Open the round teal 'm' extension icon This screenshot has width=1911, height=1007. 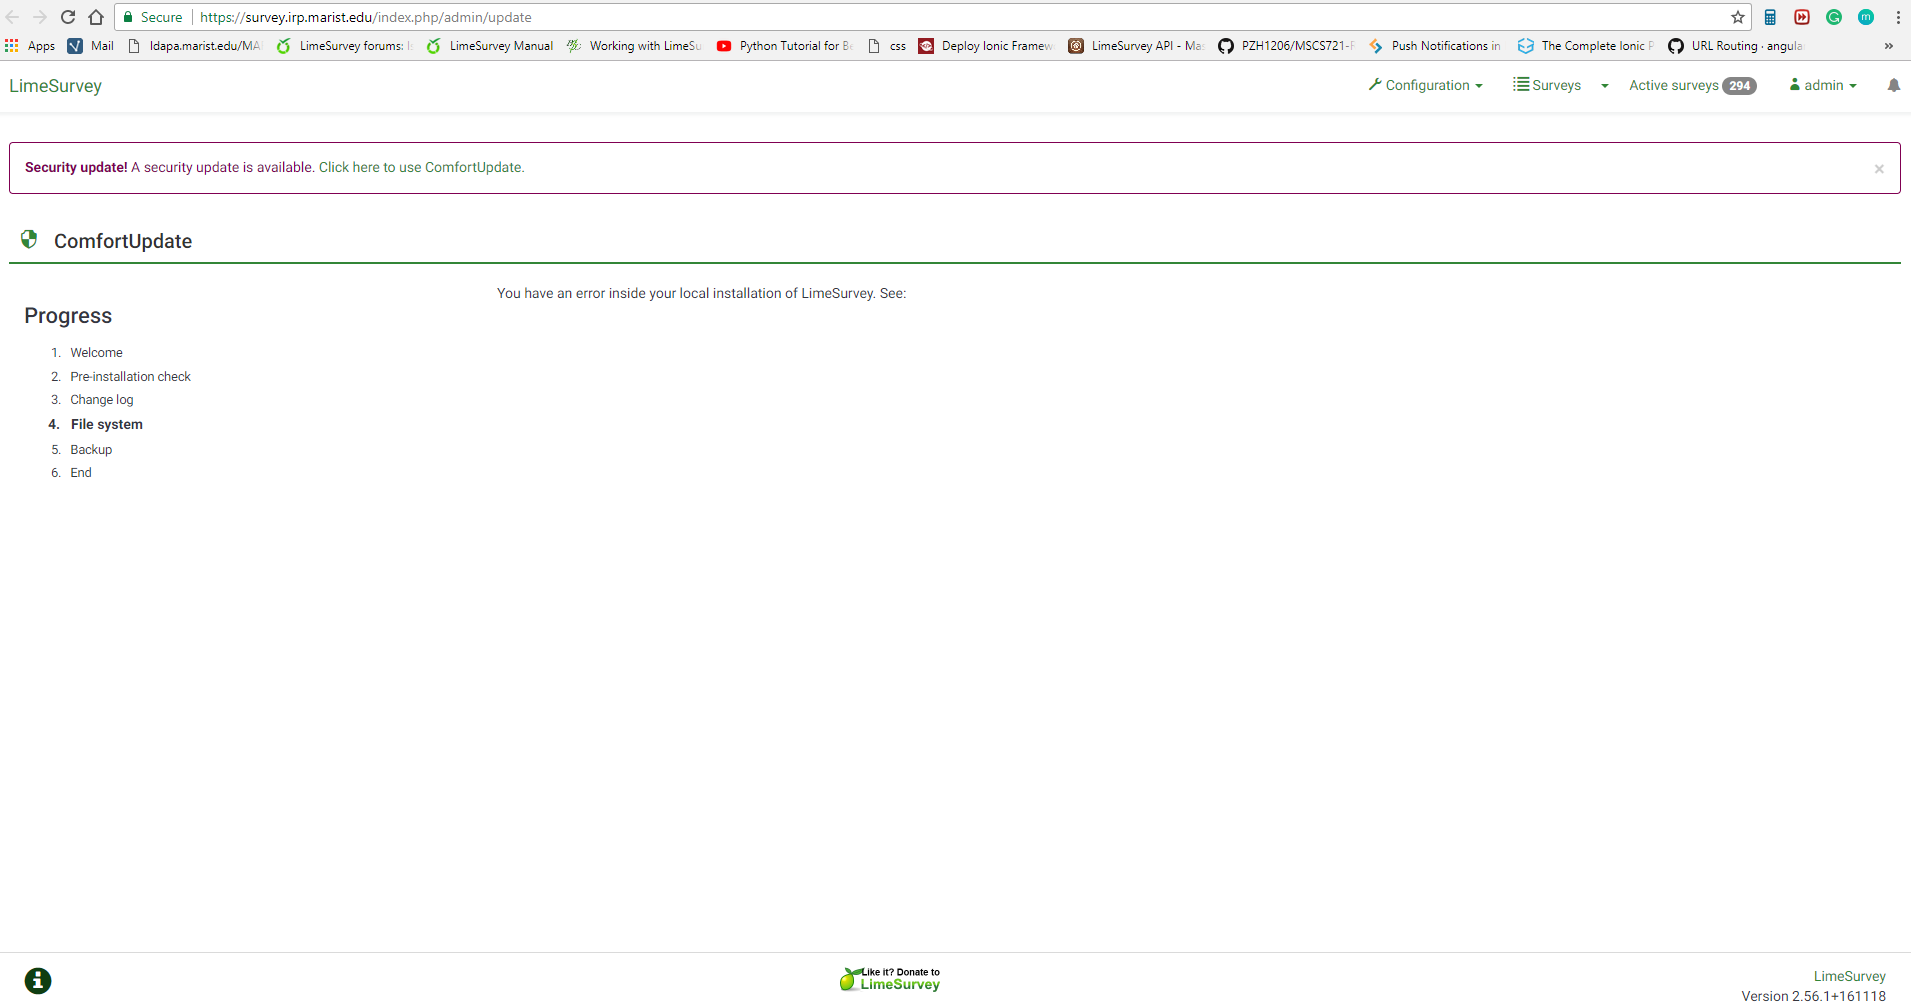(x=1866, y=17)
